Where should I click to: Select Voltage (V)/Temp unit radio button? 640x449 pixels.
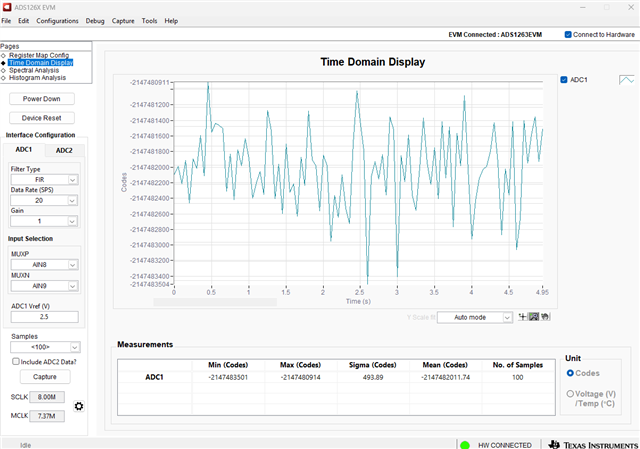pos(570,394)
